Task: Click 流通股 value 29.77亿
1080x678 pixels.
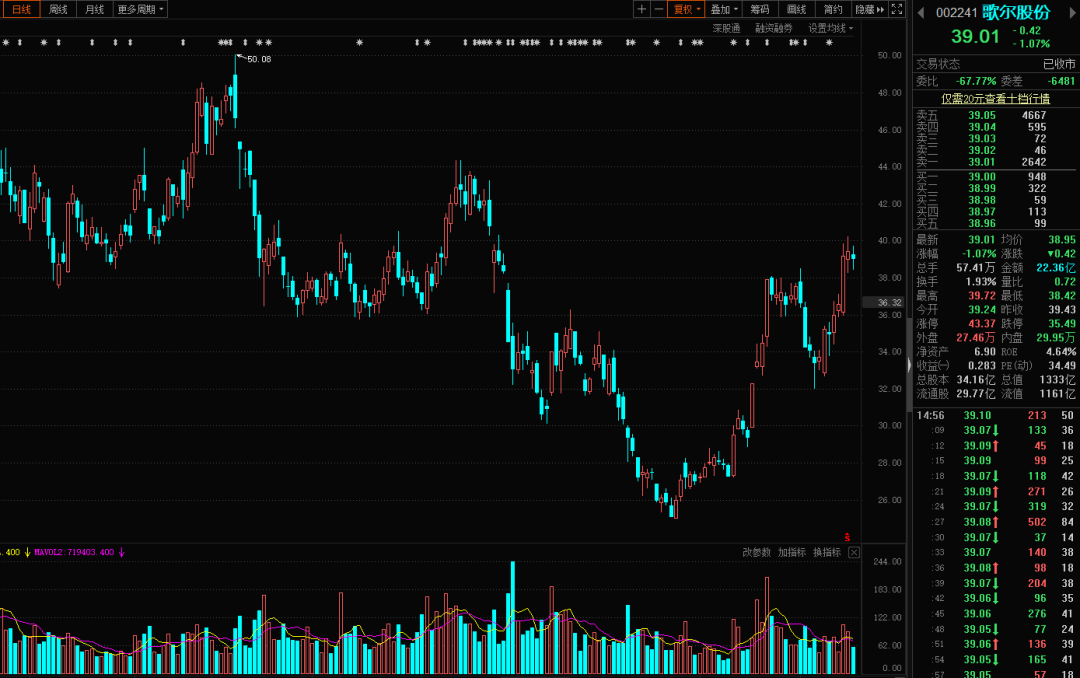Action: pos(975,394)
